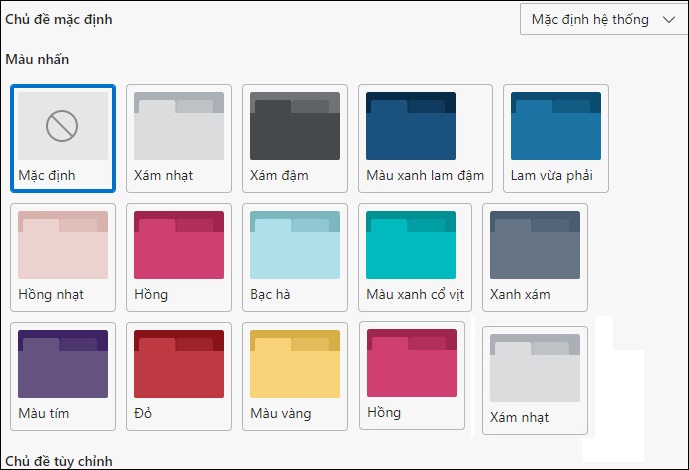Apply the Hồng nhạt accent color
Screen dimensions: 689x470
pyautogui.click(x=63, y=256)
